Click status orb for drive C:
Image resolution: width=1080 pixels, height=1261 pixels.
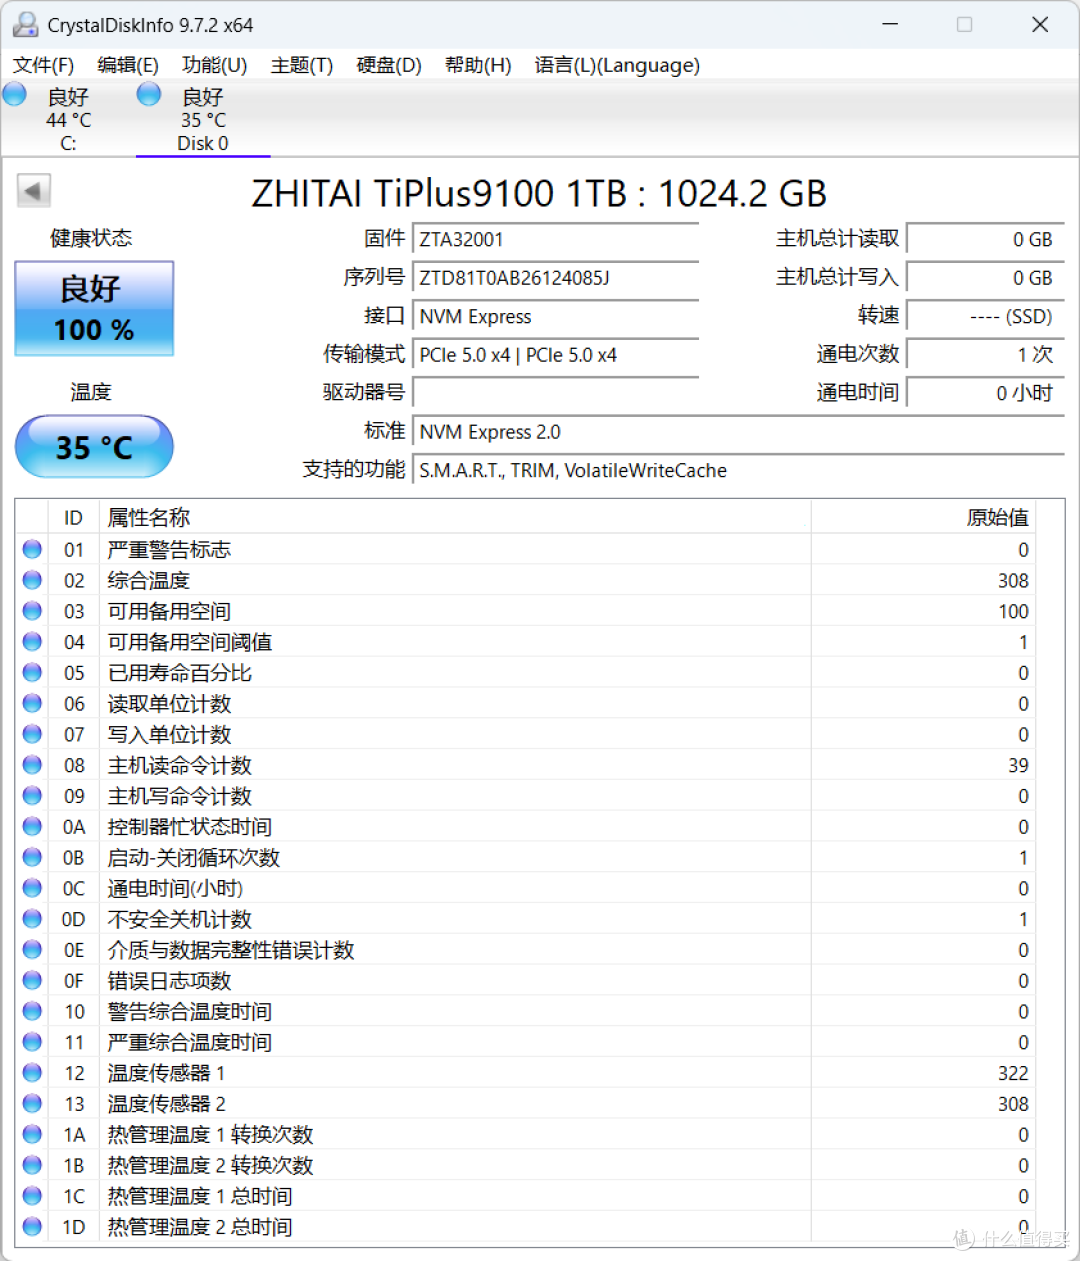[x=15, y=95]
